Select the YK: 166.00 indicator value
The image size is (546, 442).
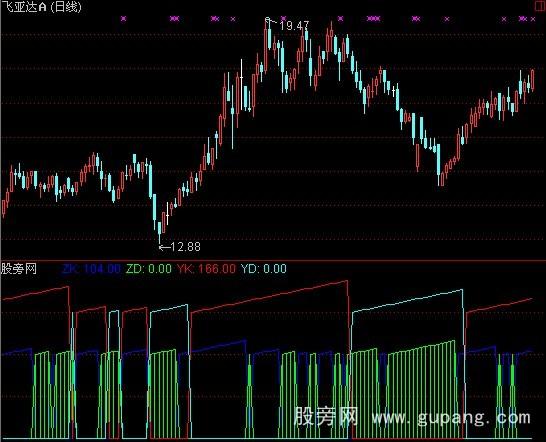(206, 269)
